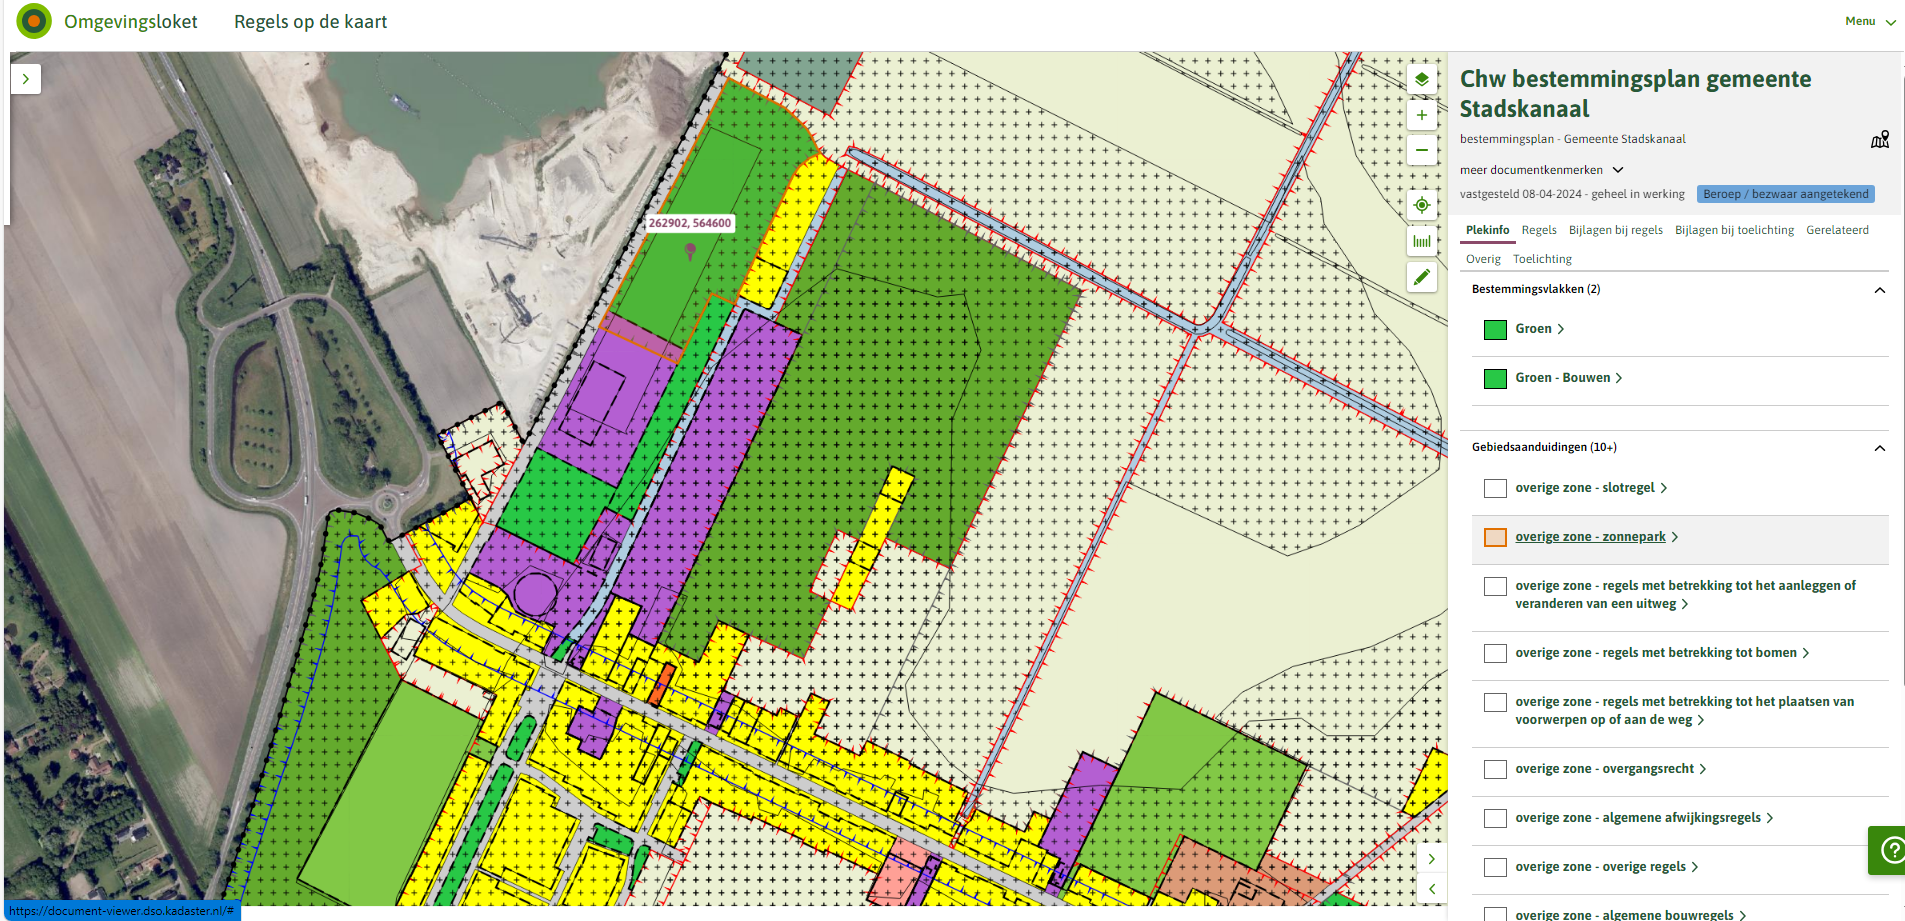Select the Gerelateerd tab
Viewport: 1905px width, 921px height.
1837,230
